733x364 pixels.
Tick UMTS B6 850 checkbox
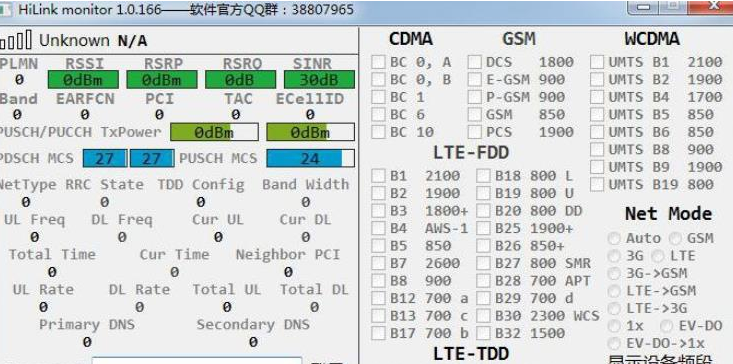click(597, 132)
